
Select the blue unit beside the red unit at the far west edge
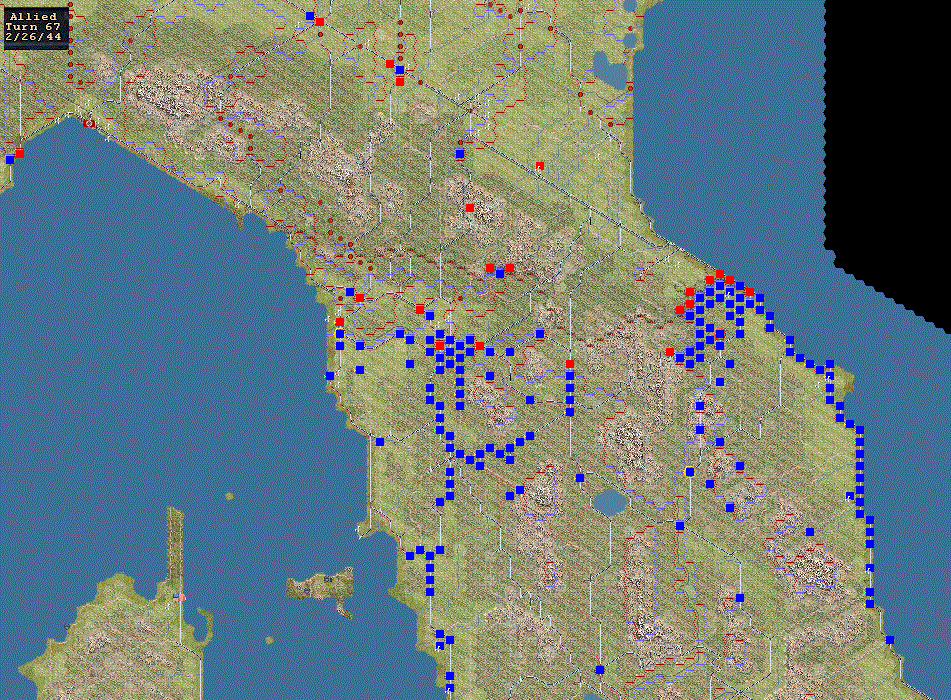(x=10, y=160)
